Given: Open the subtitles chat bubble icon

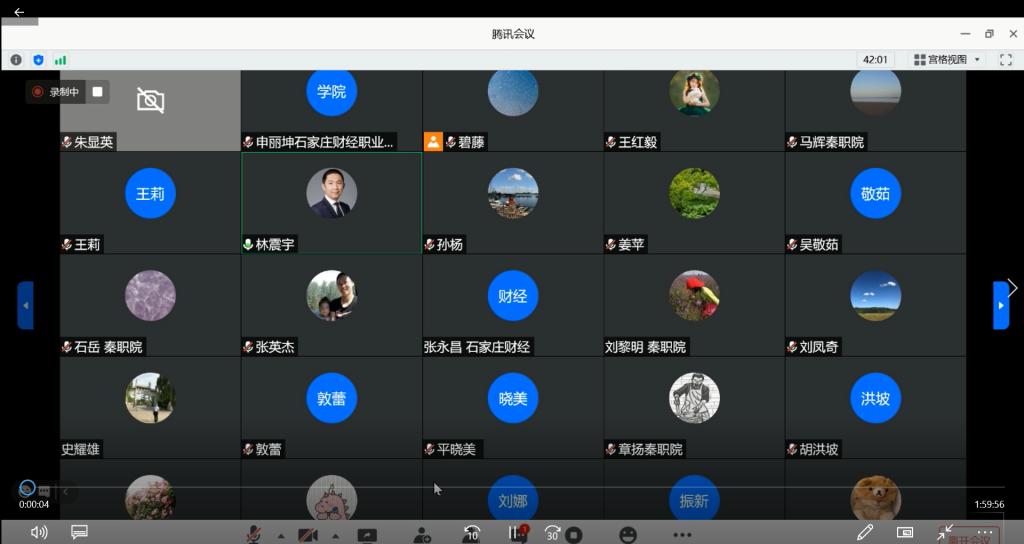Looking at the screenshot, I should coord(79,532).
